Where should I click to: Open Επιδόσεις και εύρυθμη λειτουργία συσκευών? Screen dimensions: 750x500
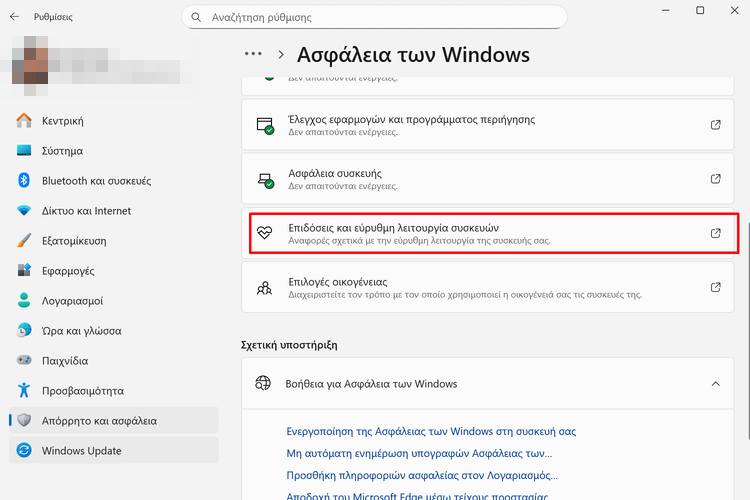pyautogui.click(x=490, y=233)
